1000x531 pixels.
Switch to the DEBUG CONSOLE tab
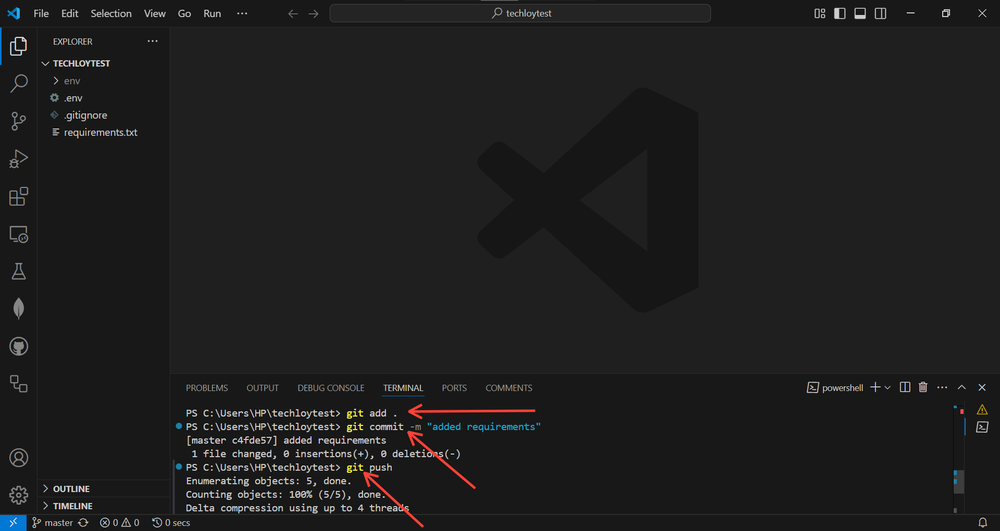pyautogui.click(x=330, y=388)
